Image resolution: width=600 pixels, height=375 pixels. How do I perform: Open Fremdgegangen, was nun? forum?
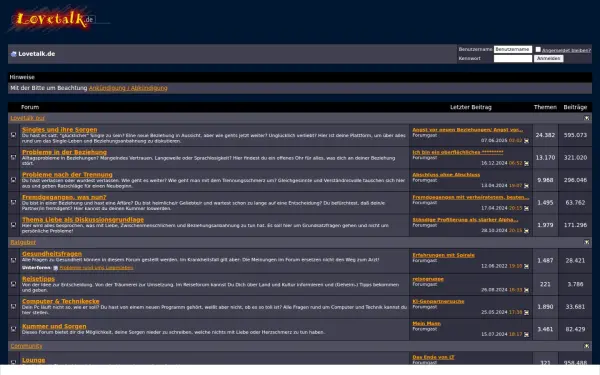click(x=64, y=197)
